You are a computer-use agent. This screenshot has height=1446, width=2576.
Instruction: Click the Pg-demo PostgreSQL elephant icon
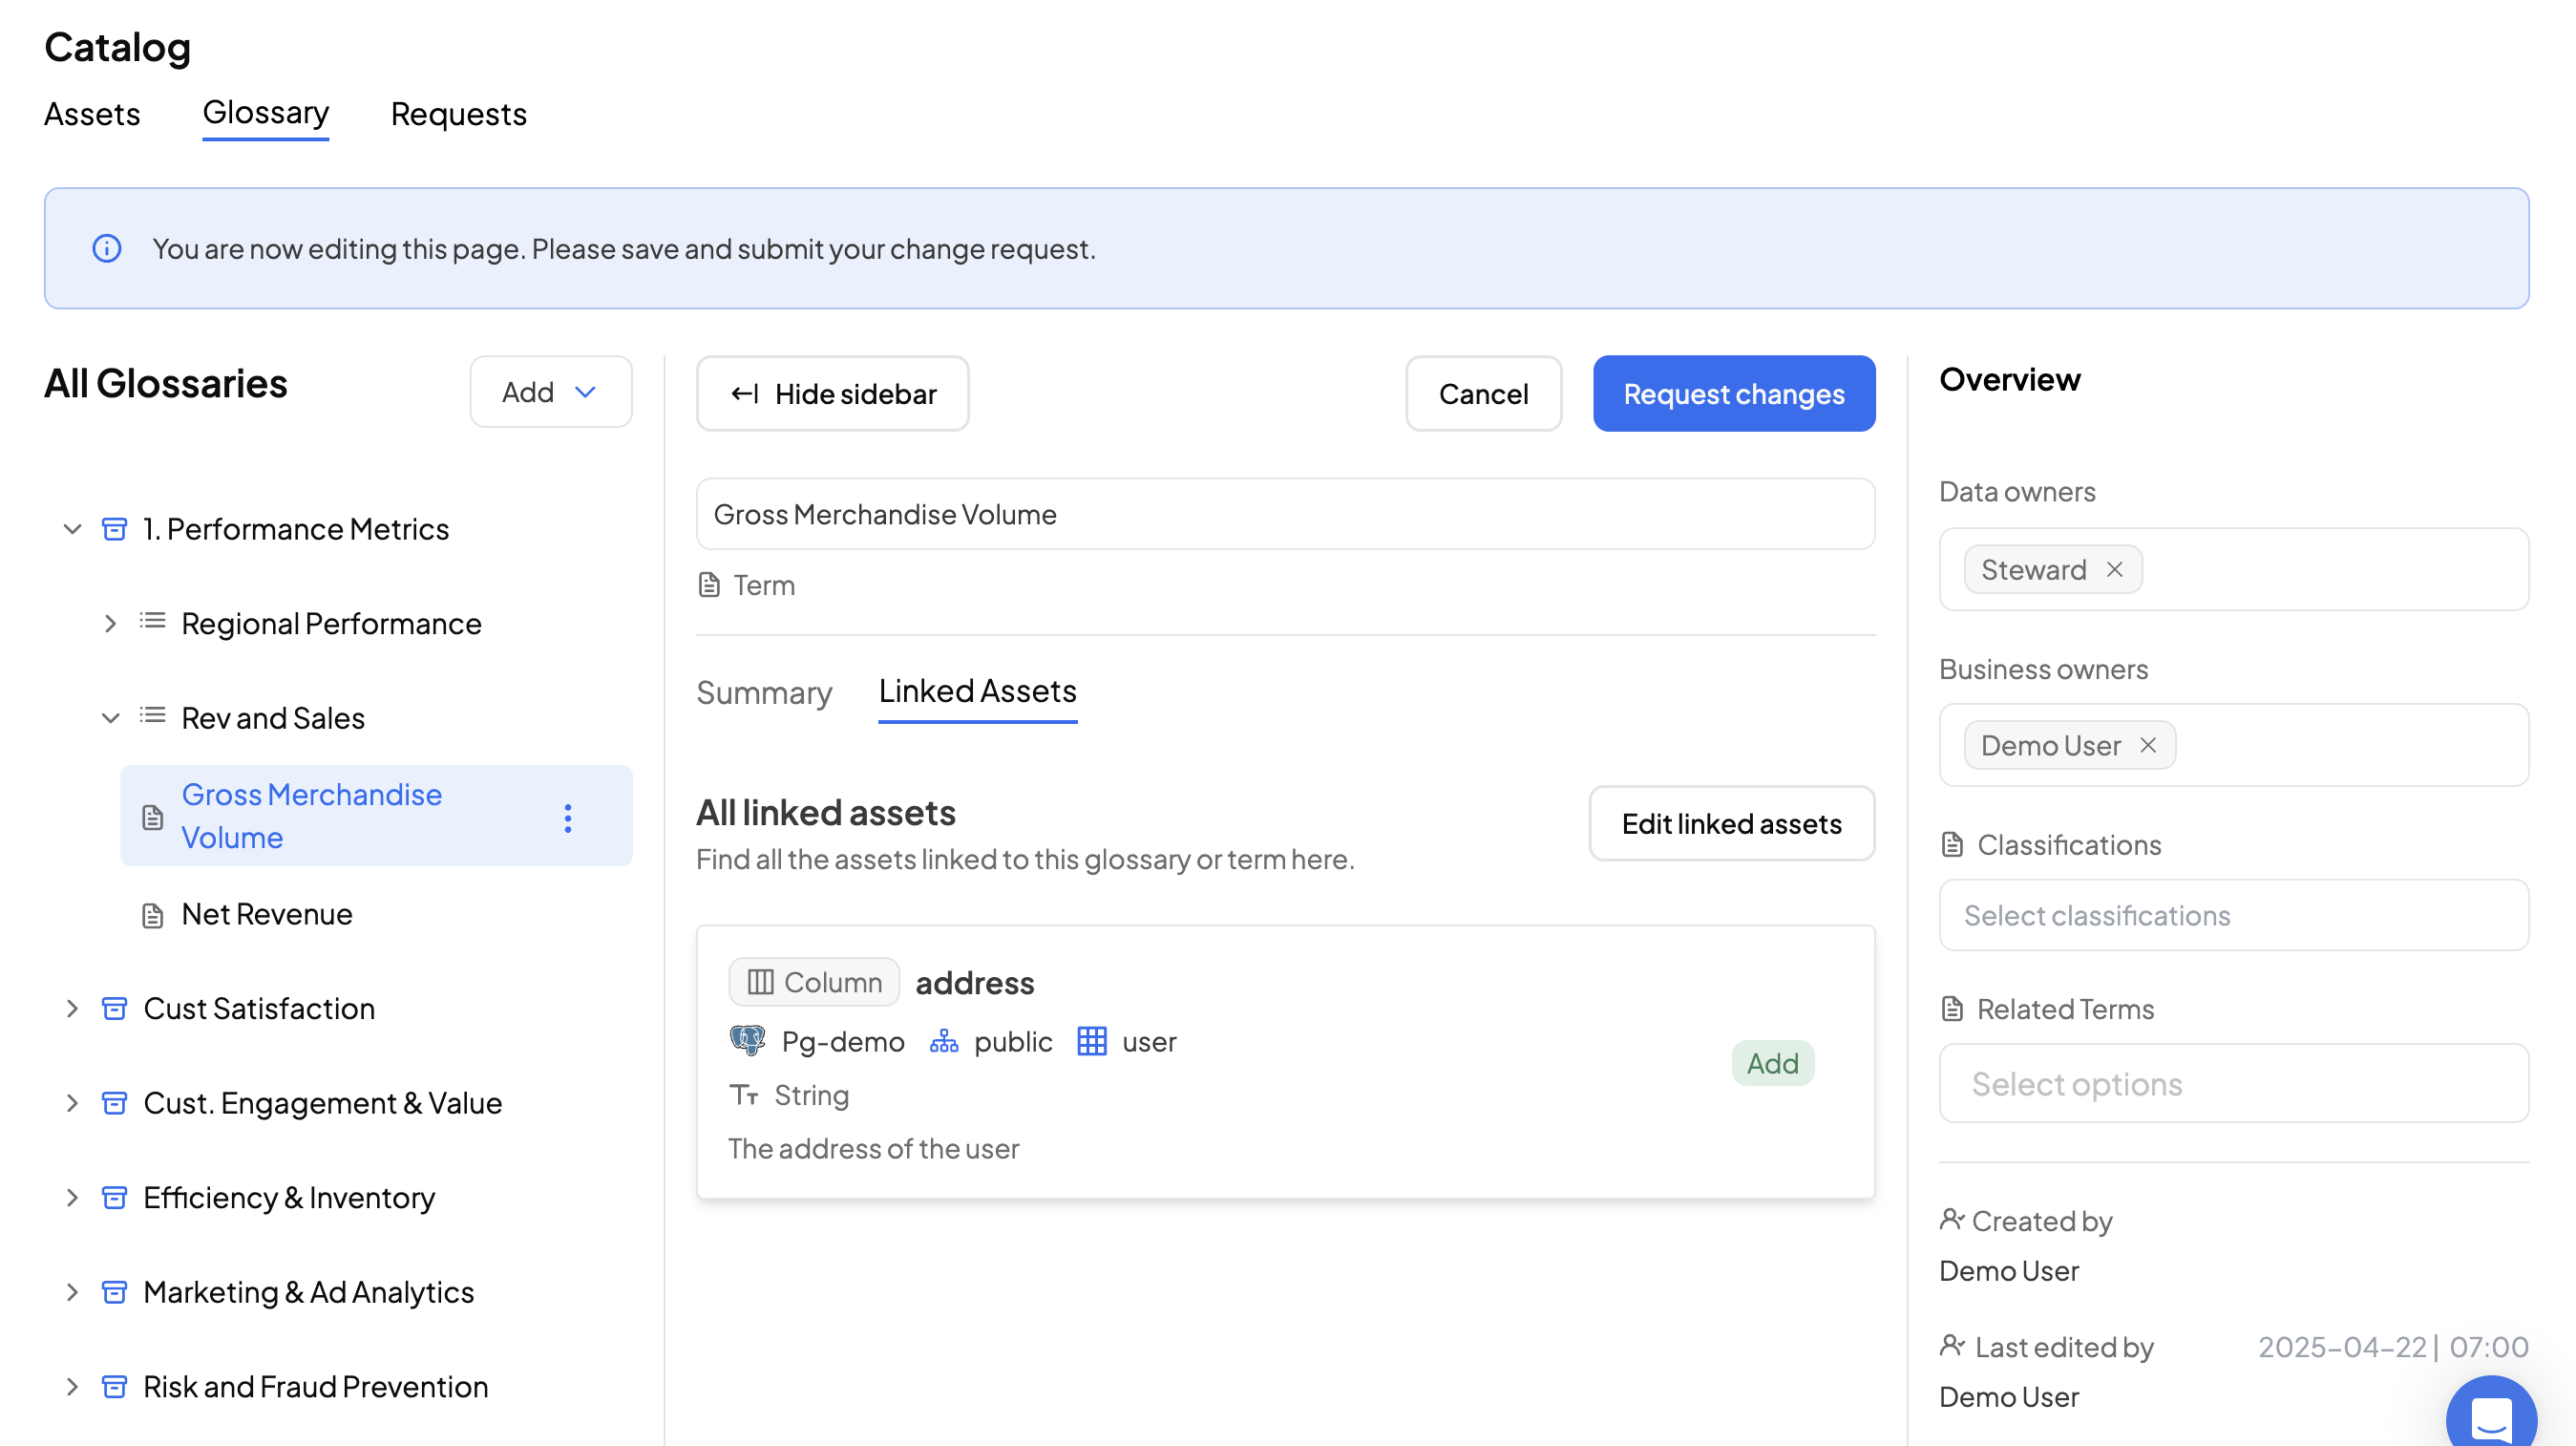(747, 1041)
